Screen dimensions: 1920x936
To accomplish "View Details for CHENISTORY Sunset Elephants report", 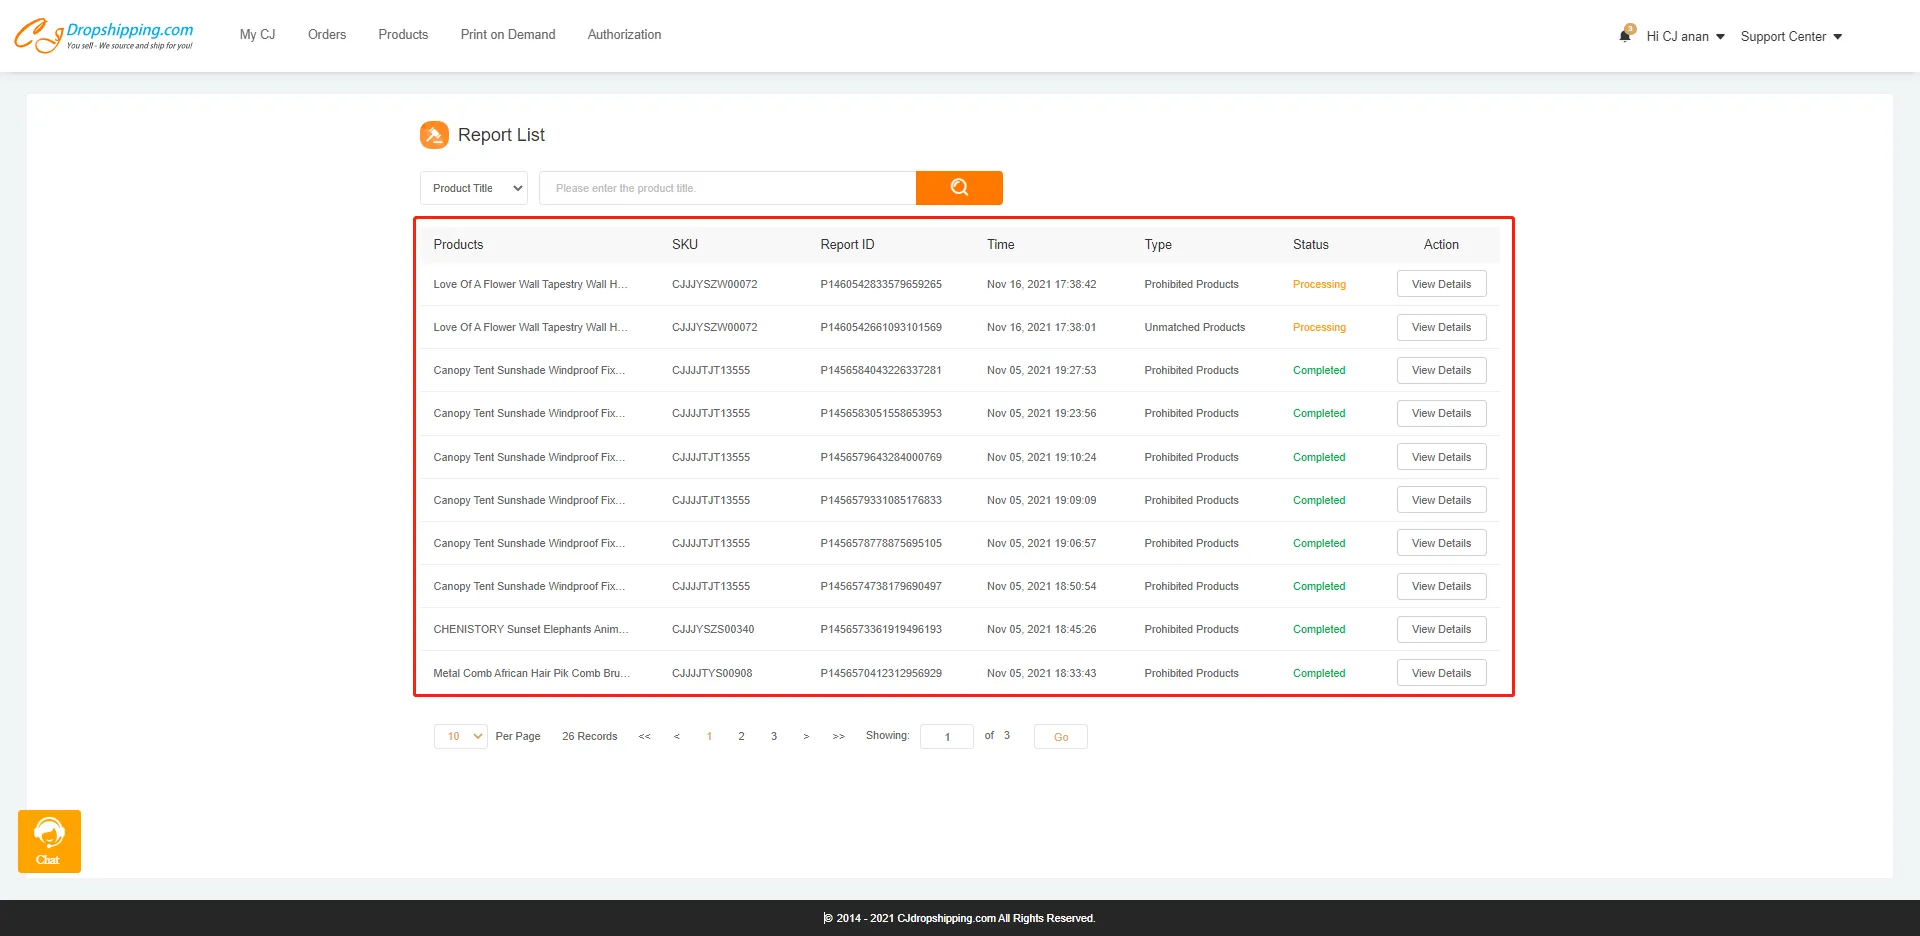I will click(x=1441, y=630).
